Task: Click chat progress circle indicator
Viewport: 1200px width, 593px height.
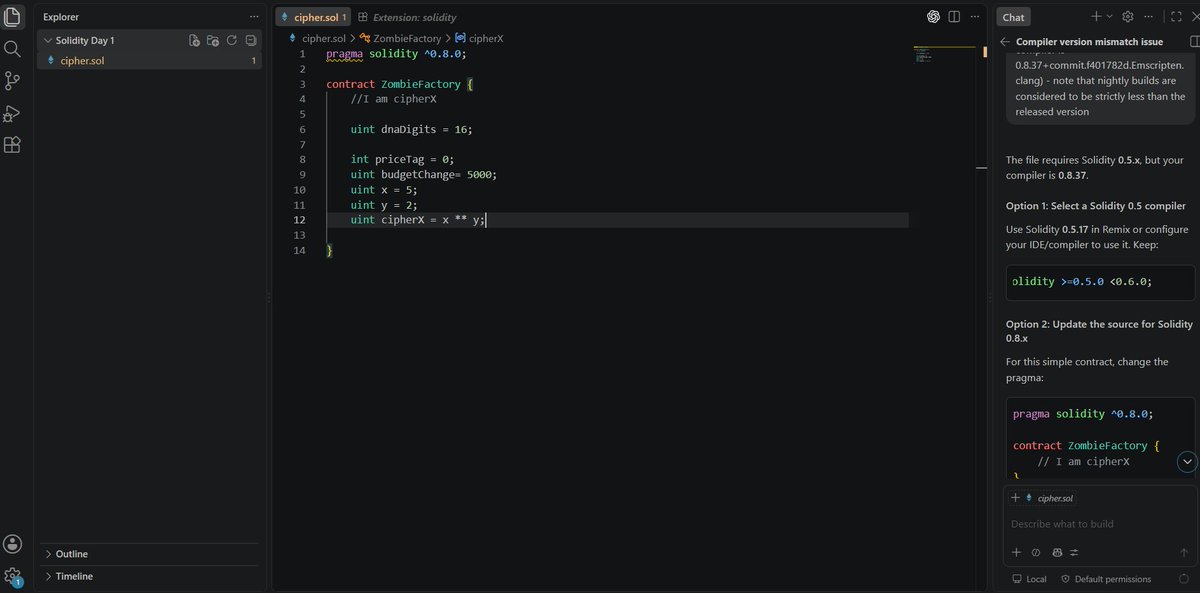Action: [x=1183, y=579]
